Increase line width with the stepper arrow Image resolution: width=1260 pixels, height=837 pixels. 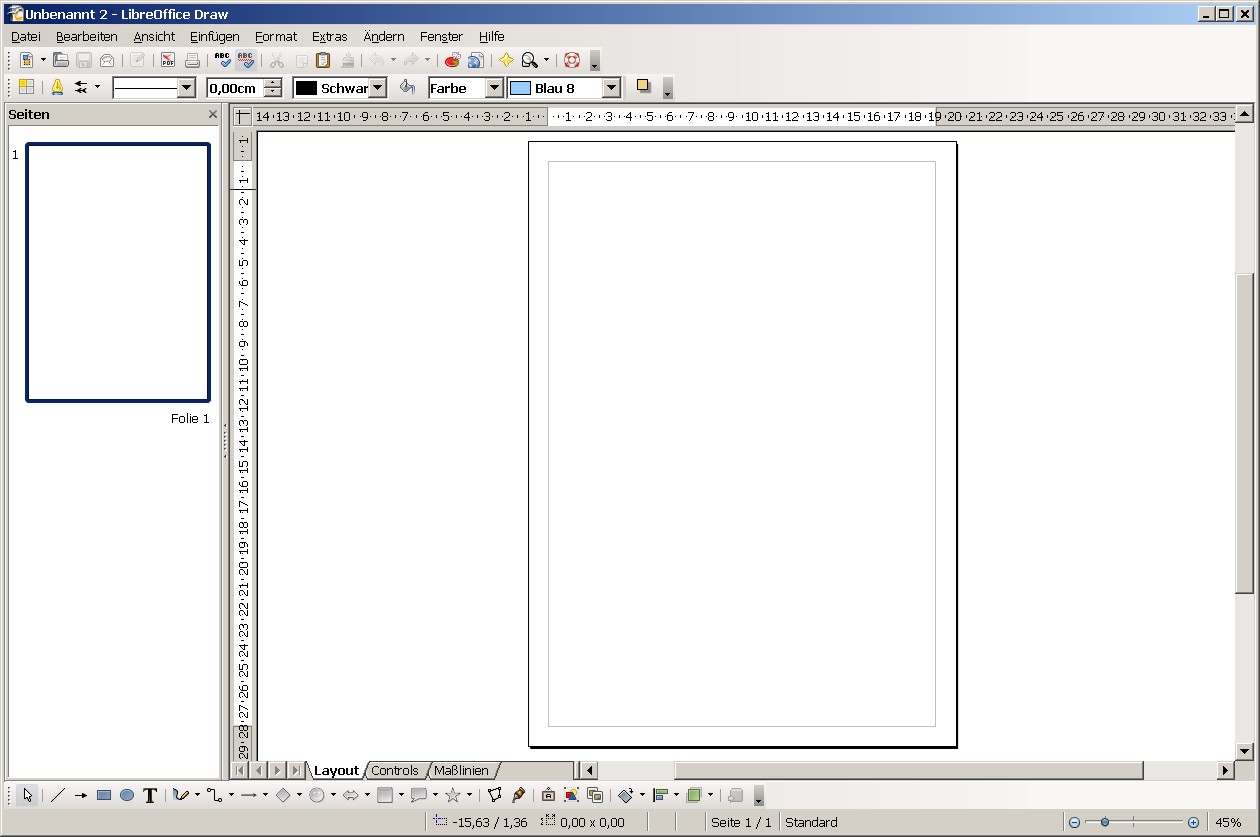(271, 83)
